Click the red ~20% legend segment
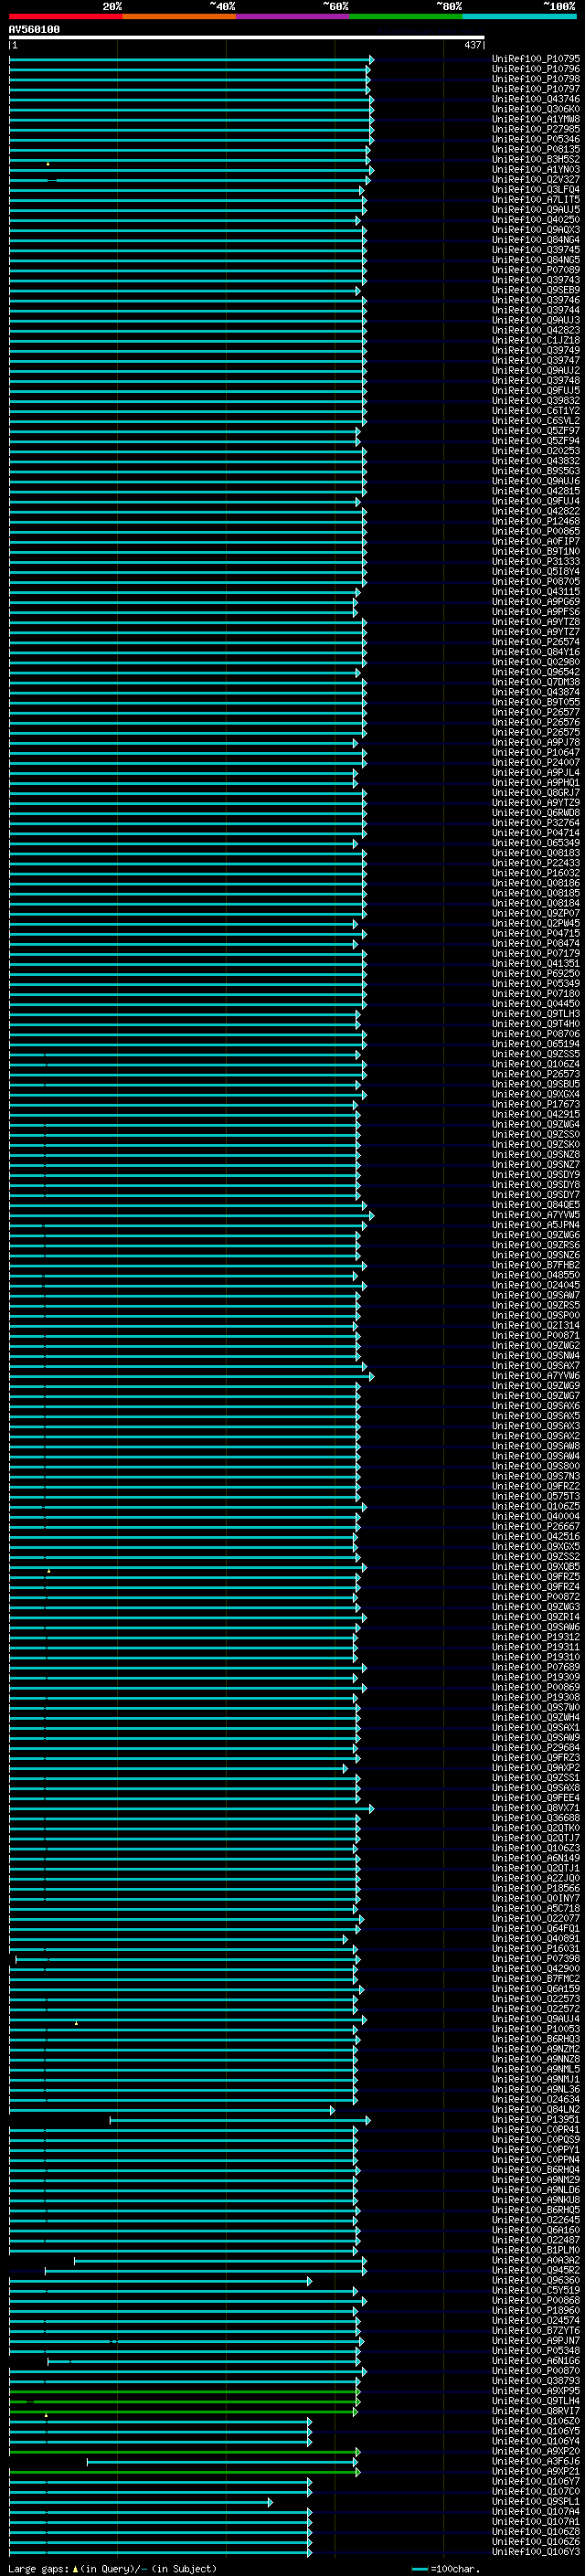This screenshot has width=585, height=2576. click(65, 17)
